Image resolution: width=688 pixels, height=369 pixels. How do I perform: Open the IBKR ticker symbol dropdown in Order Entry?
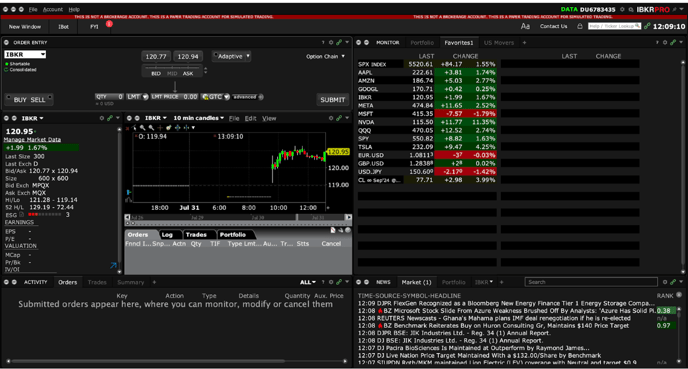tap(43, 54)
